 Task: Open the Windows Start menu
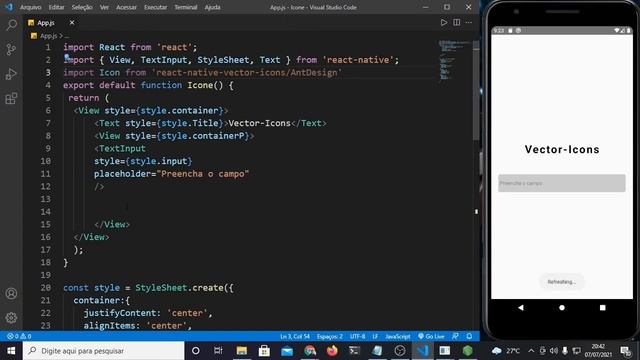tap(11, 351)
